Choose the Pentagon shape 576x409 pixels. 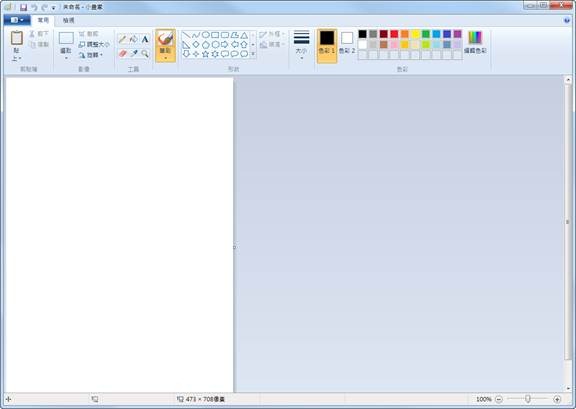tap(206, 44)
